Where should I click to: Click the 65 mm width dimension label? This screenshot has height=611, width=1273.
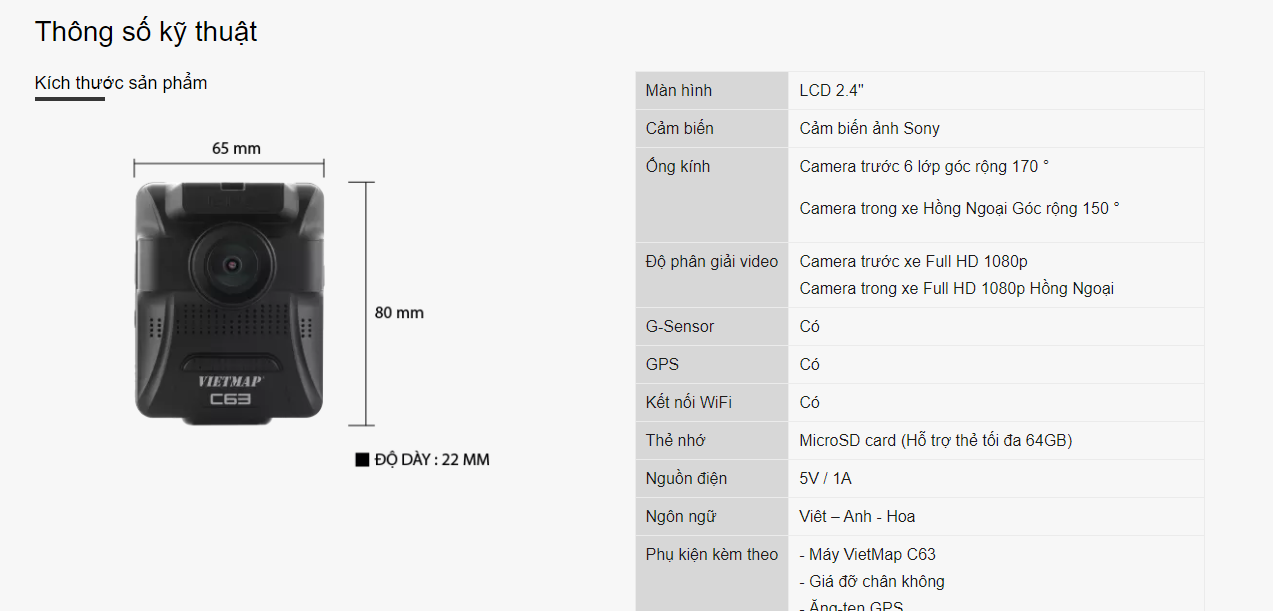[x=236, y=149]
